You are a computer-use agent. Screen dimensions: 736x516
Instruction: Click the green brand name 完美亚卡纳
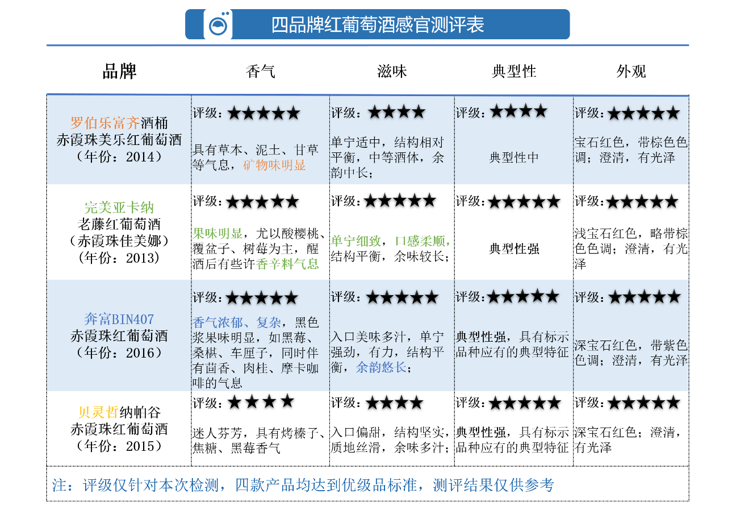119,207
